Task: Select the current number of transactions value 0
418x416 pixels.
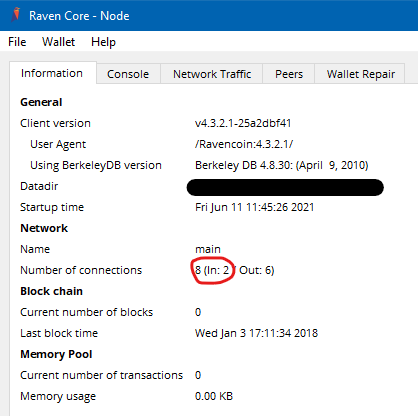Action: click(198, 375)
